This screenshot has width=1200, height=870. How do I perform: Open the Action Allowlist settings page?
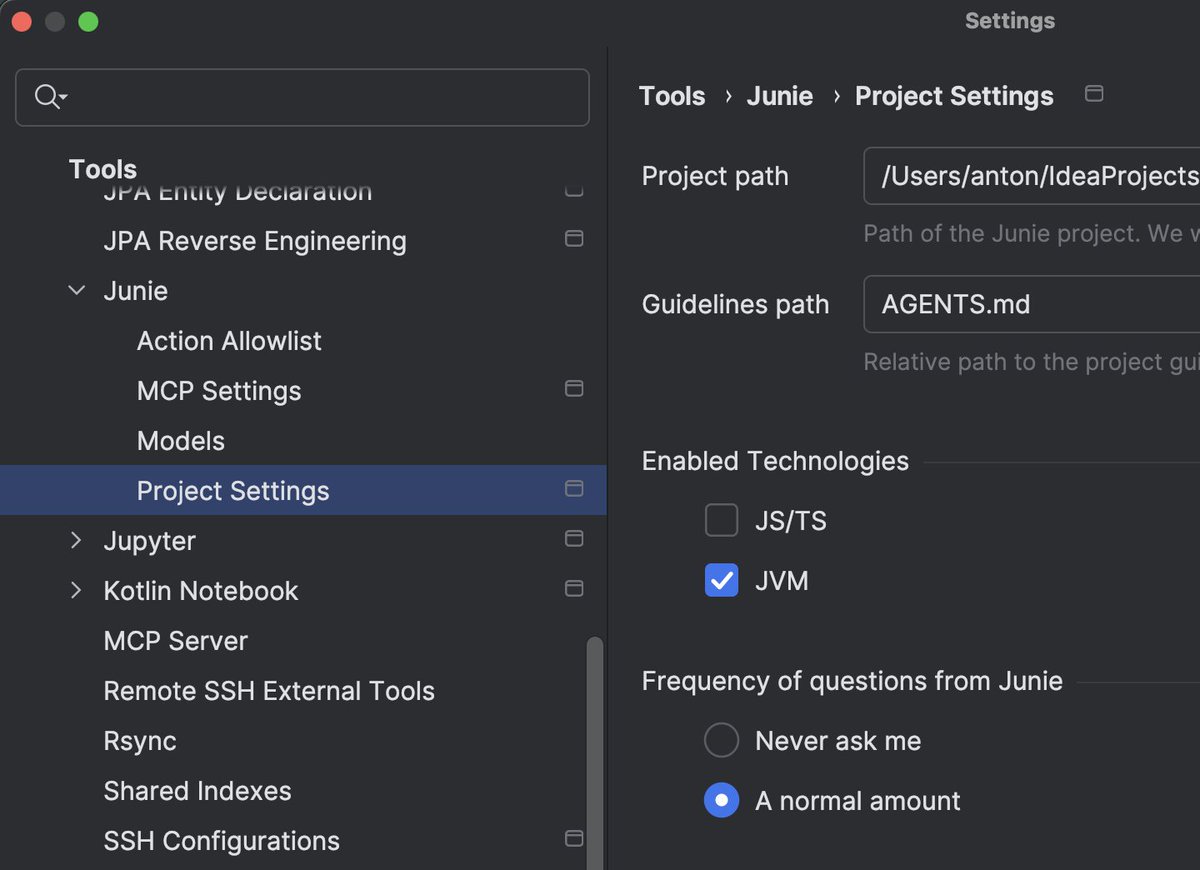[229, 341]
